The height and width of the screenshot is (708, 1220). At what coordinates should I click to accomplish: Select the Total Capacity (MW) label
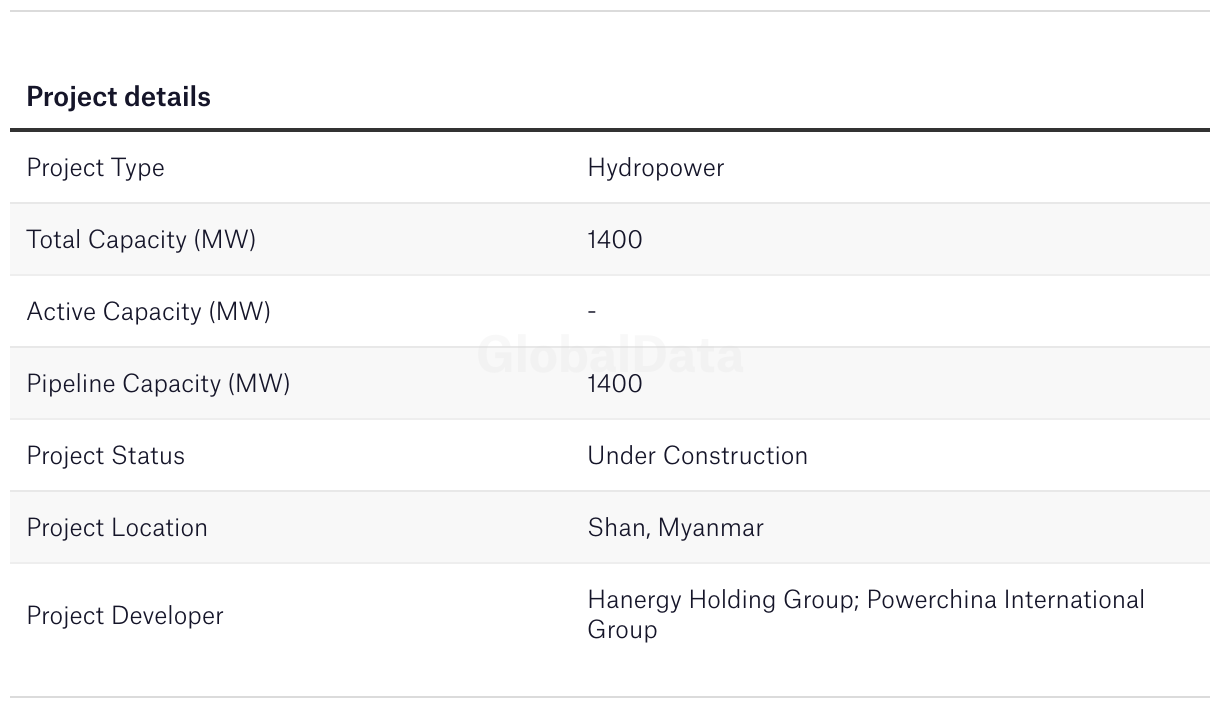[141, 240]
